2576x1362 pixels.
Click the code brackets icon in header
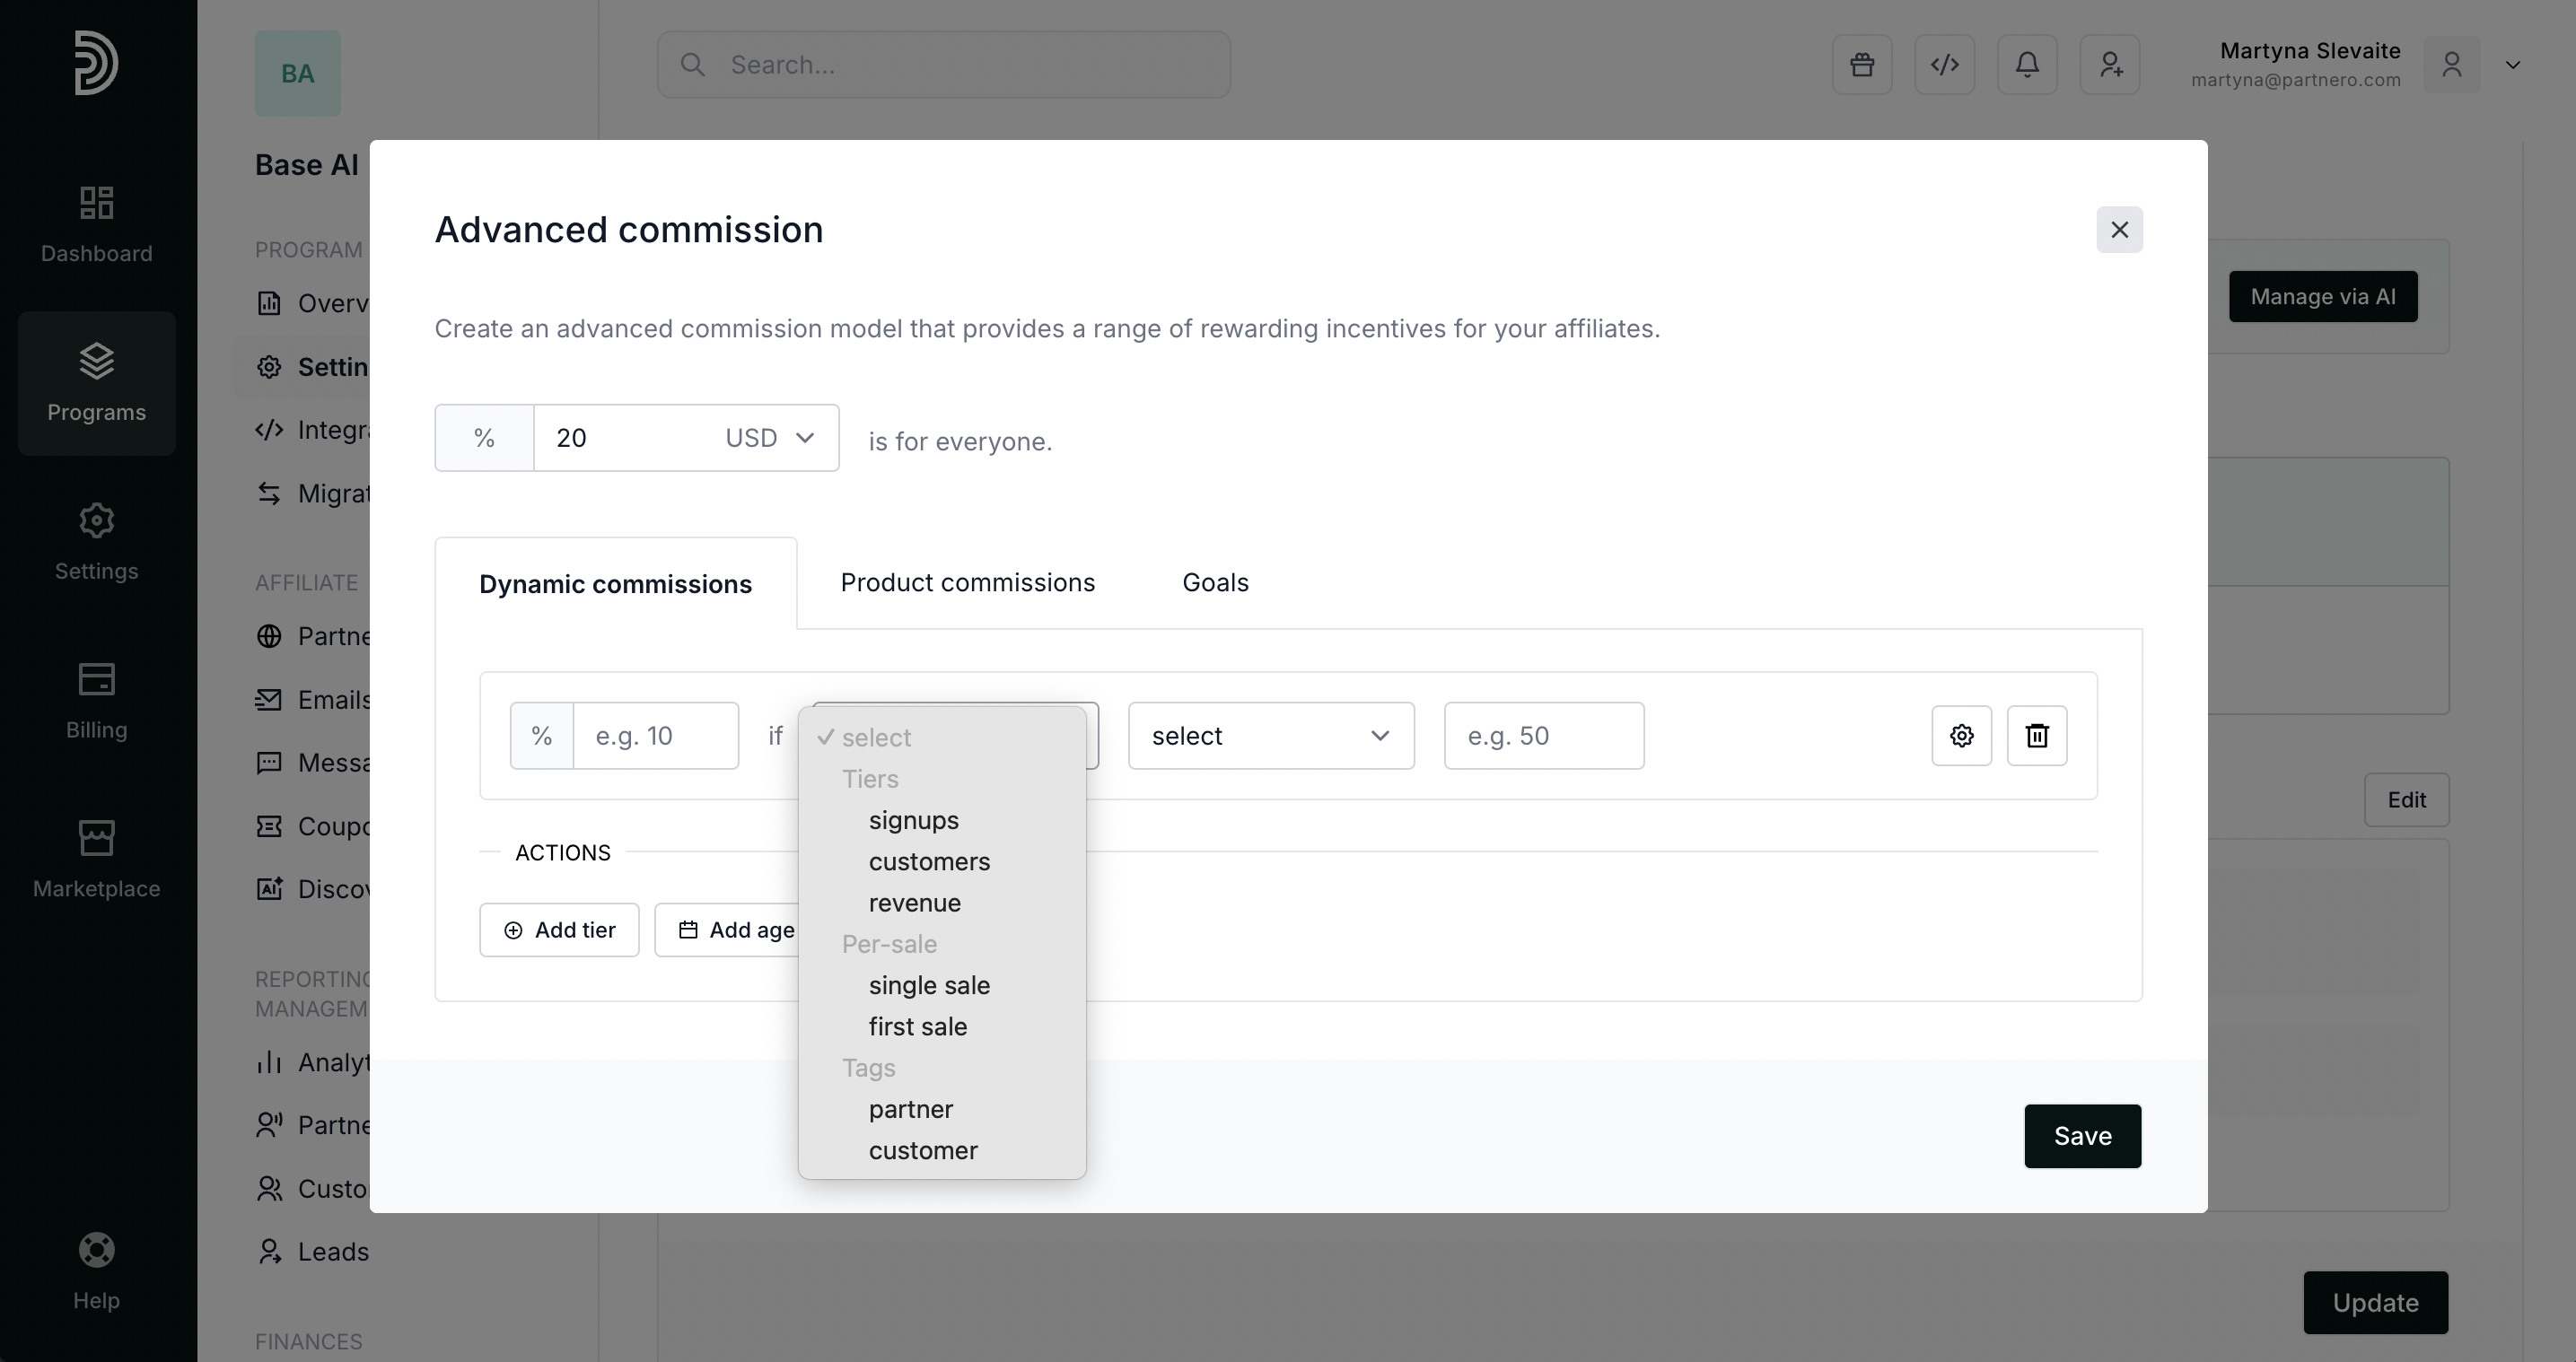click(x=1944, y=65)
